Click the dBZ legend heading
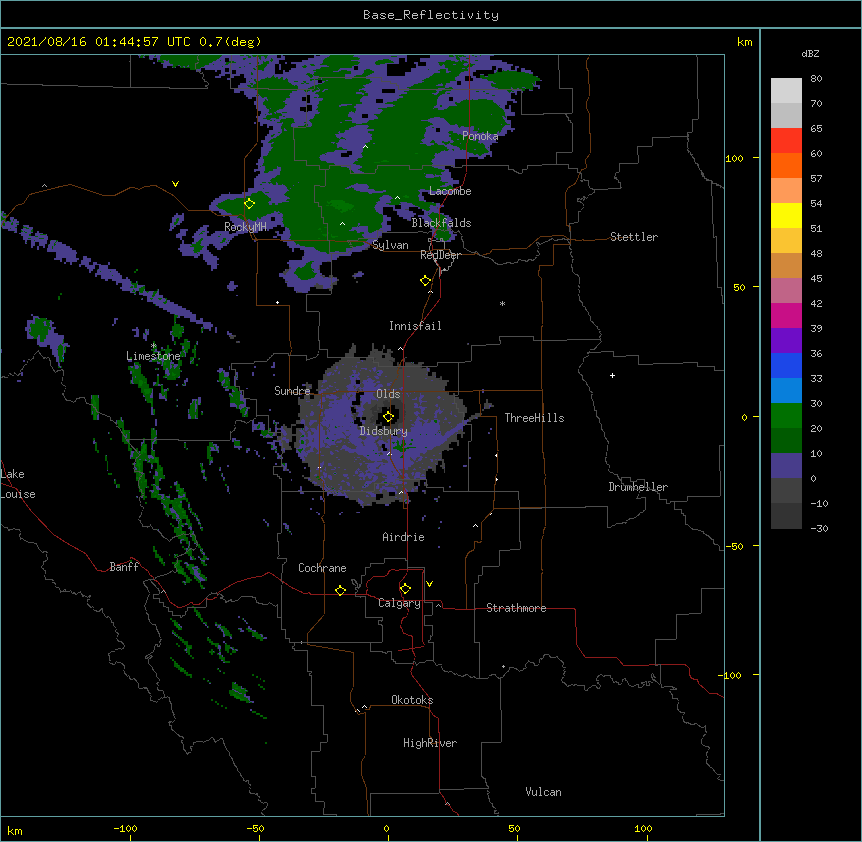Image resolution: width=862 pixels, height=842 pixels. coord(810,53)
